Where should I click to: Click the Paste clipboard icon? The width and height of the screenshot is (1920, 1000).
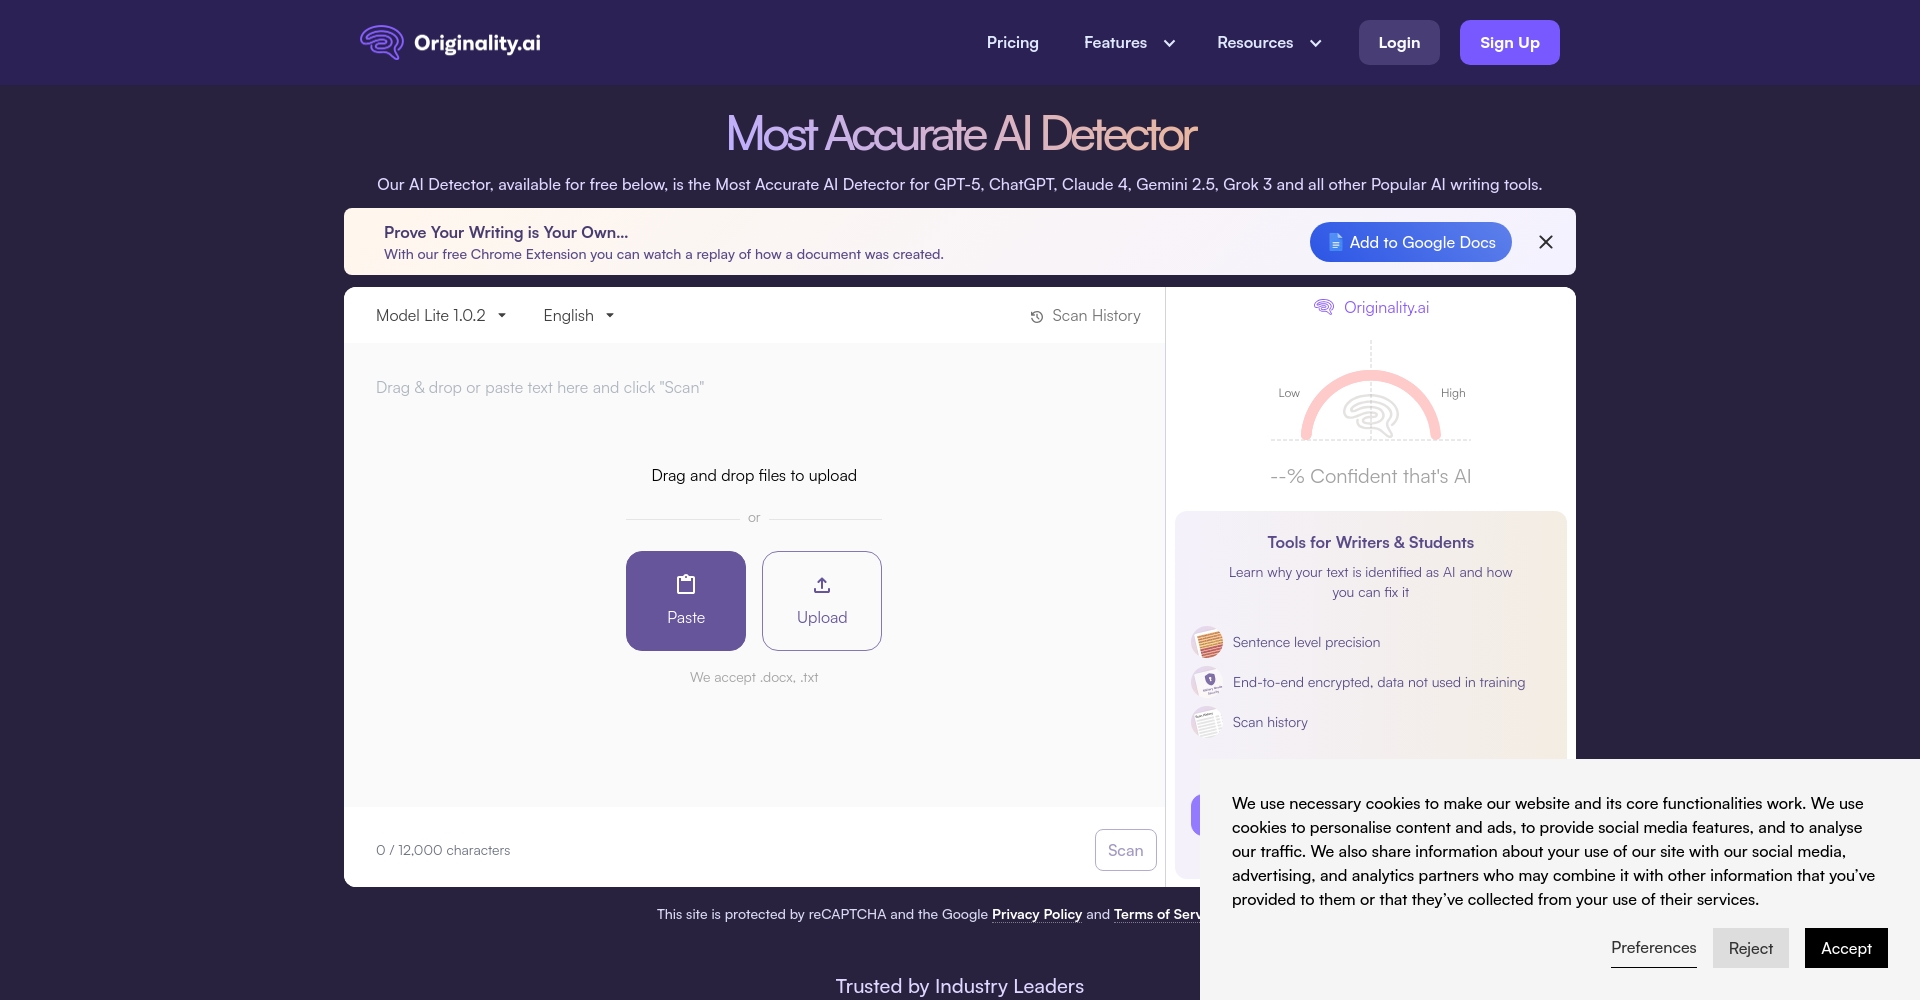point(686,585)
